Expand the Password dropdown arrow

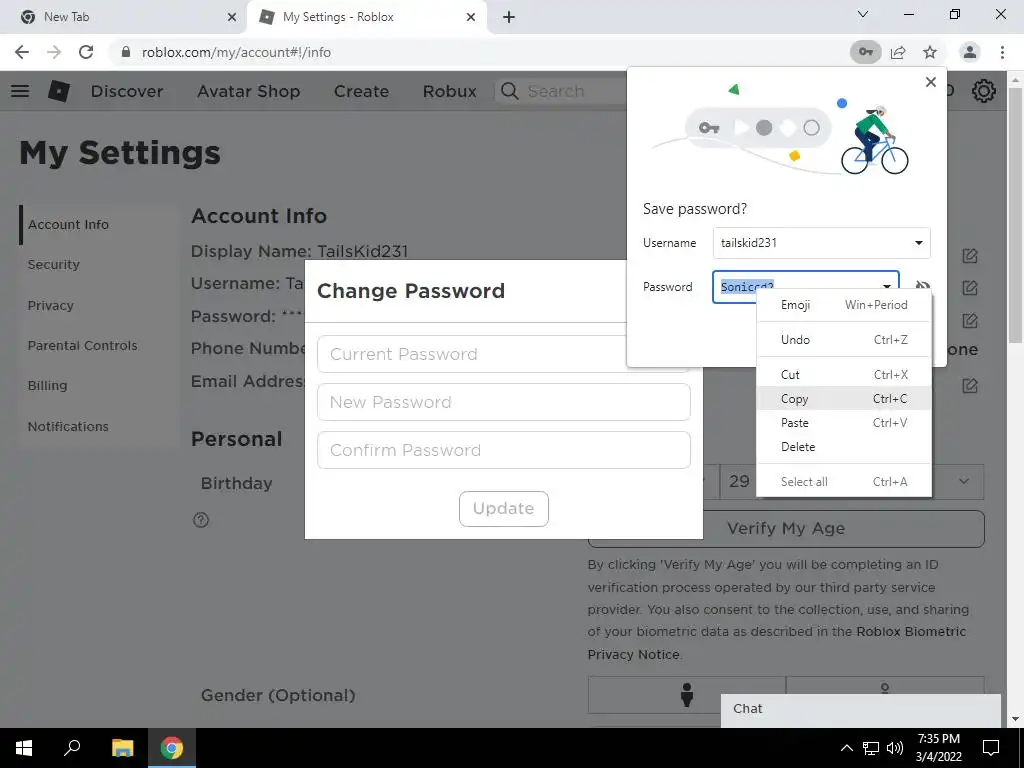click(x=887, y=286)
